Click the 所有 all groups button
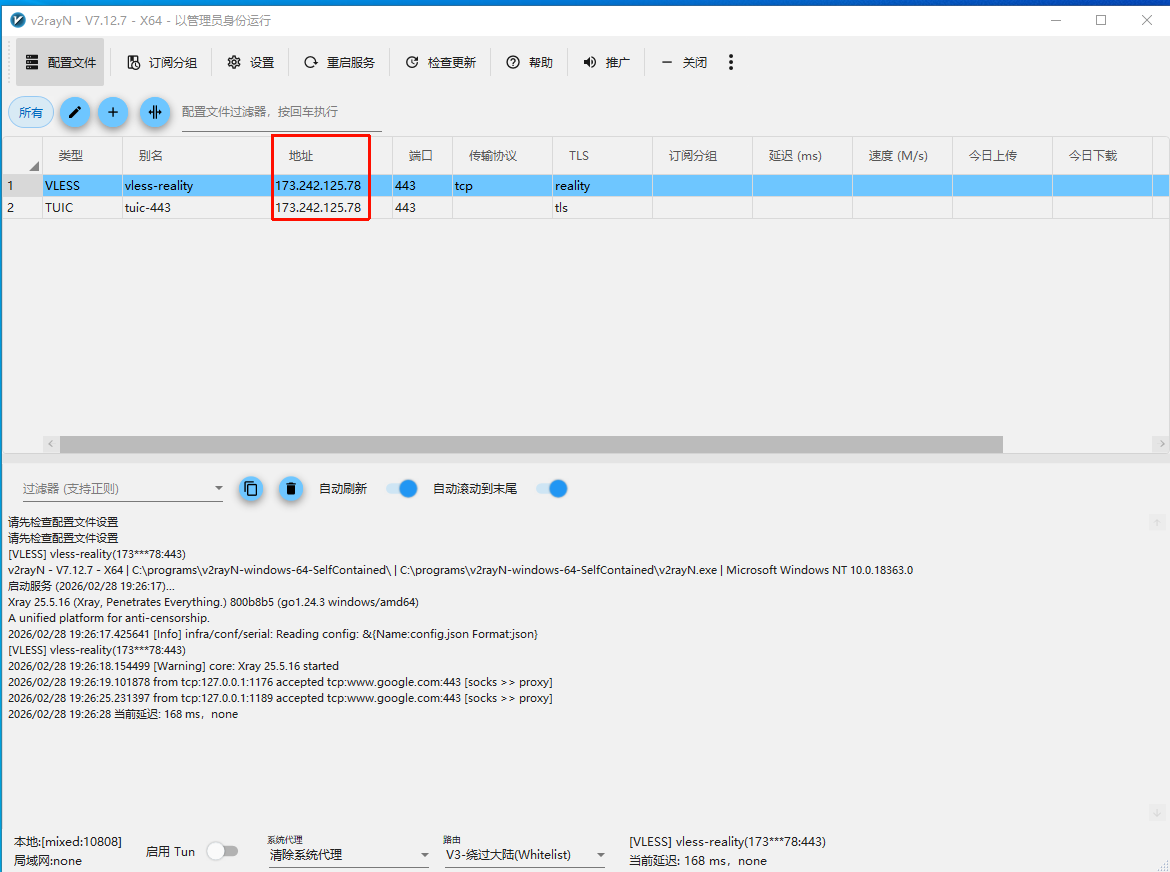This screenshot has width=1170, height=872. [x=31, y=113]
